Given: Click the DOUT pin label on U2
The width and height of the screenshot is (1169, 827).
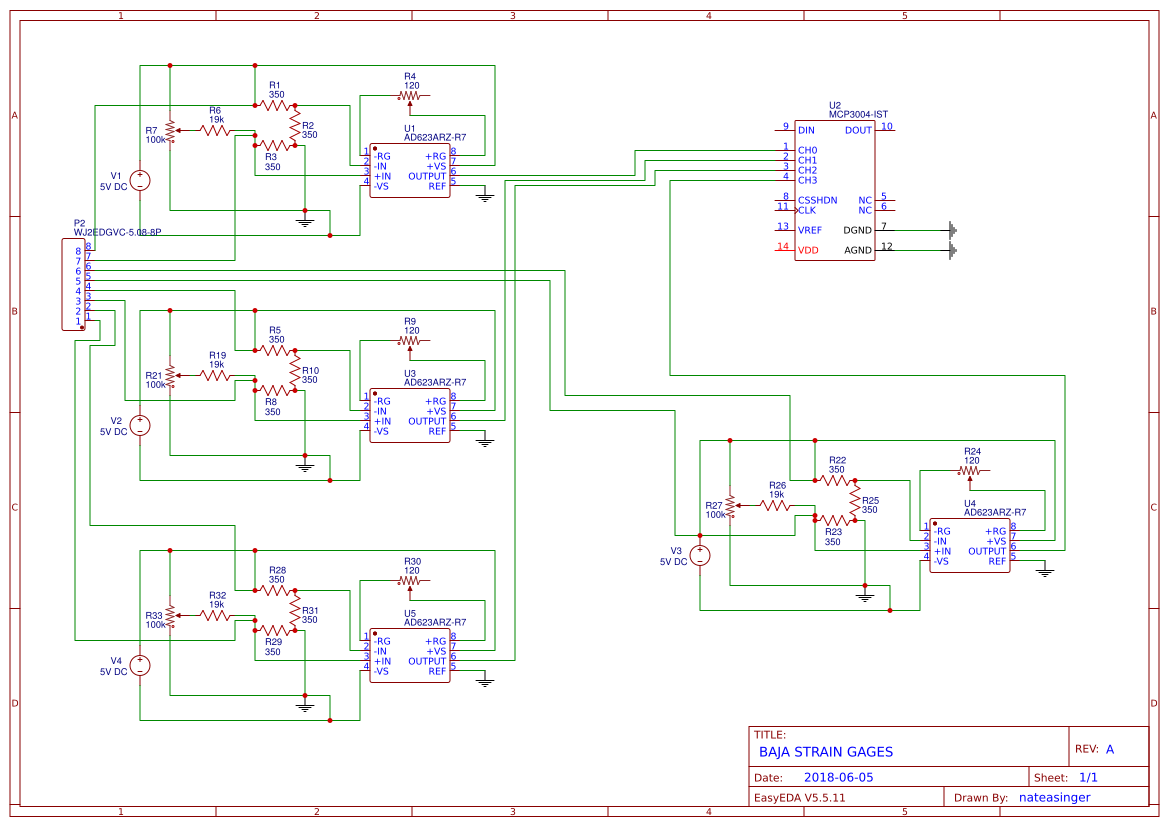Looking at the screenshot, I should [x=858, y=131].
